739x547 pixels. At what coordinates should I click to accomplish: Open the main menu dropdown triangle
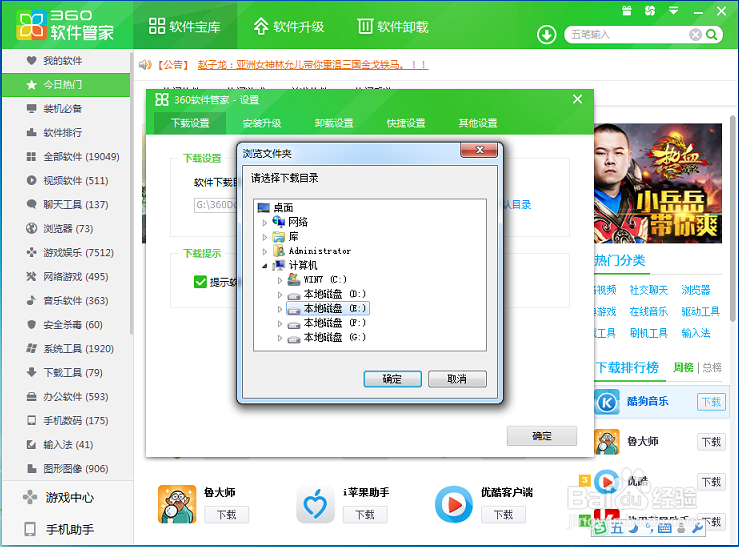click(x=673, y=10)
